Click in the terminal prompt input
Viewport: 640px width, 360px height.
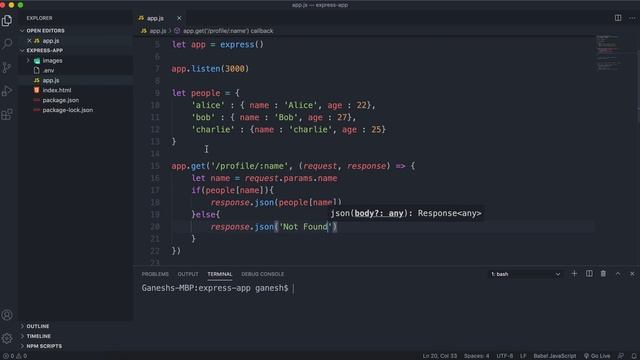(294, 288)
